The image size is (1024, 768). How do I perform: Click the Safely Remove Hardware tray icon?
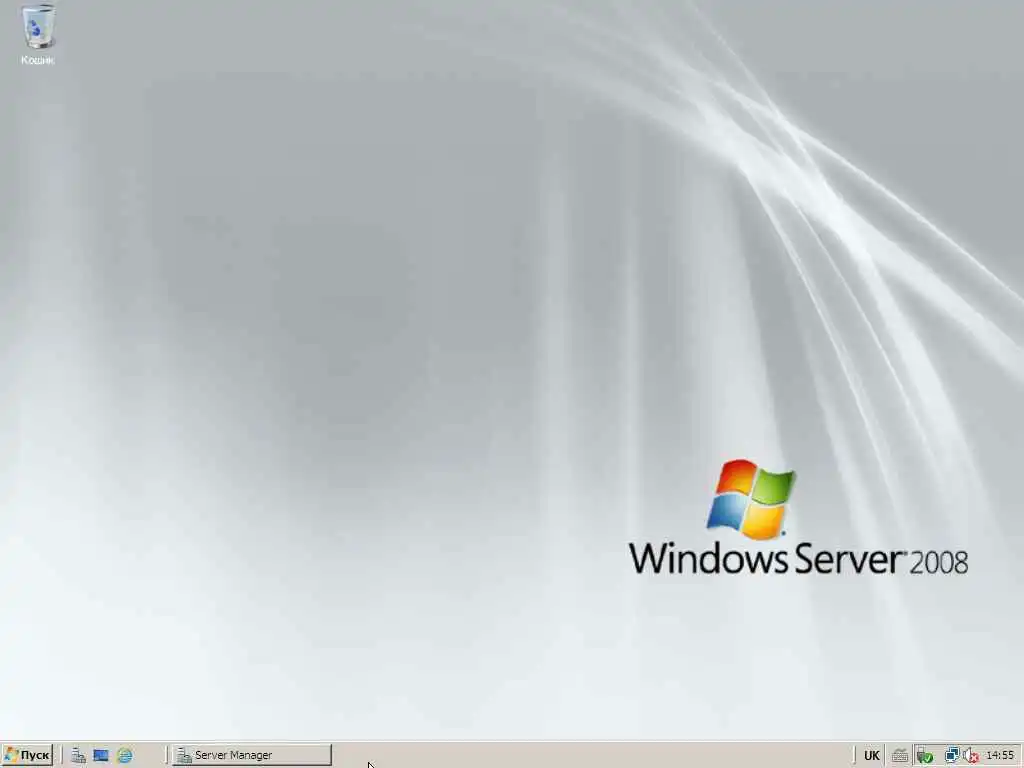924,756
